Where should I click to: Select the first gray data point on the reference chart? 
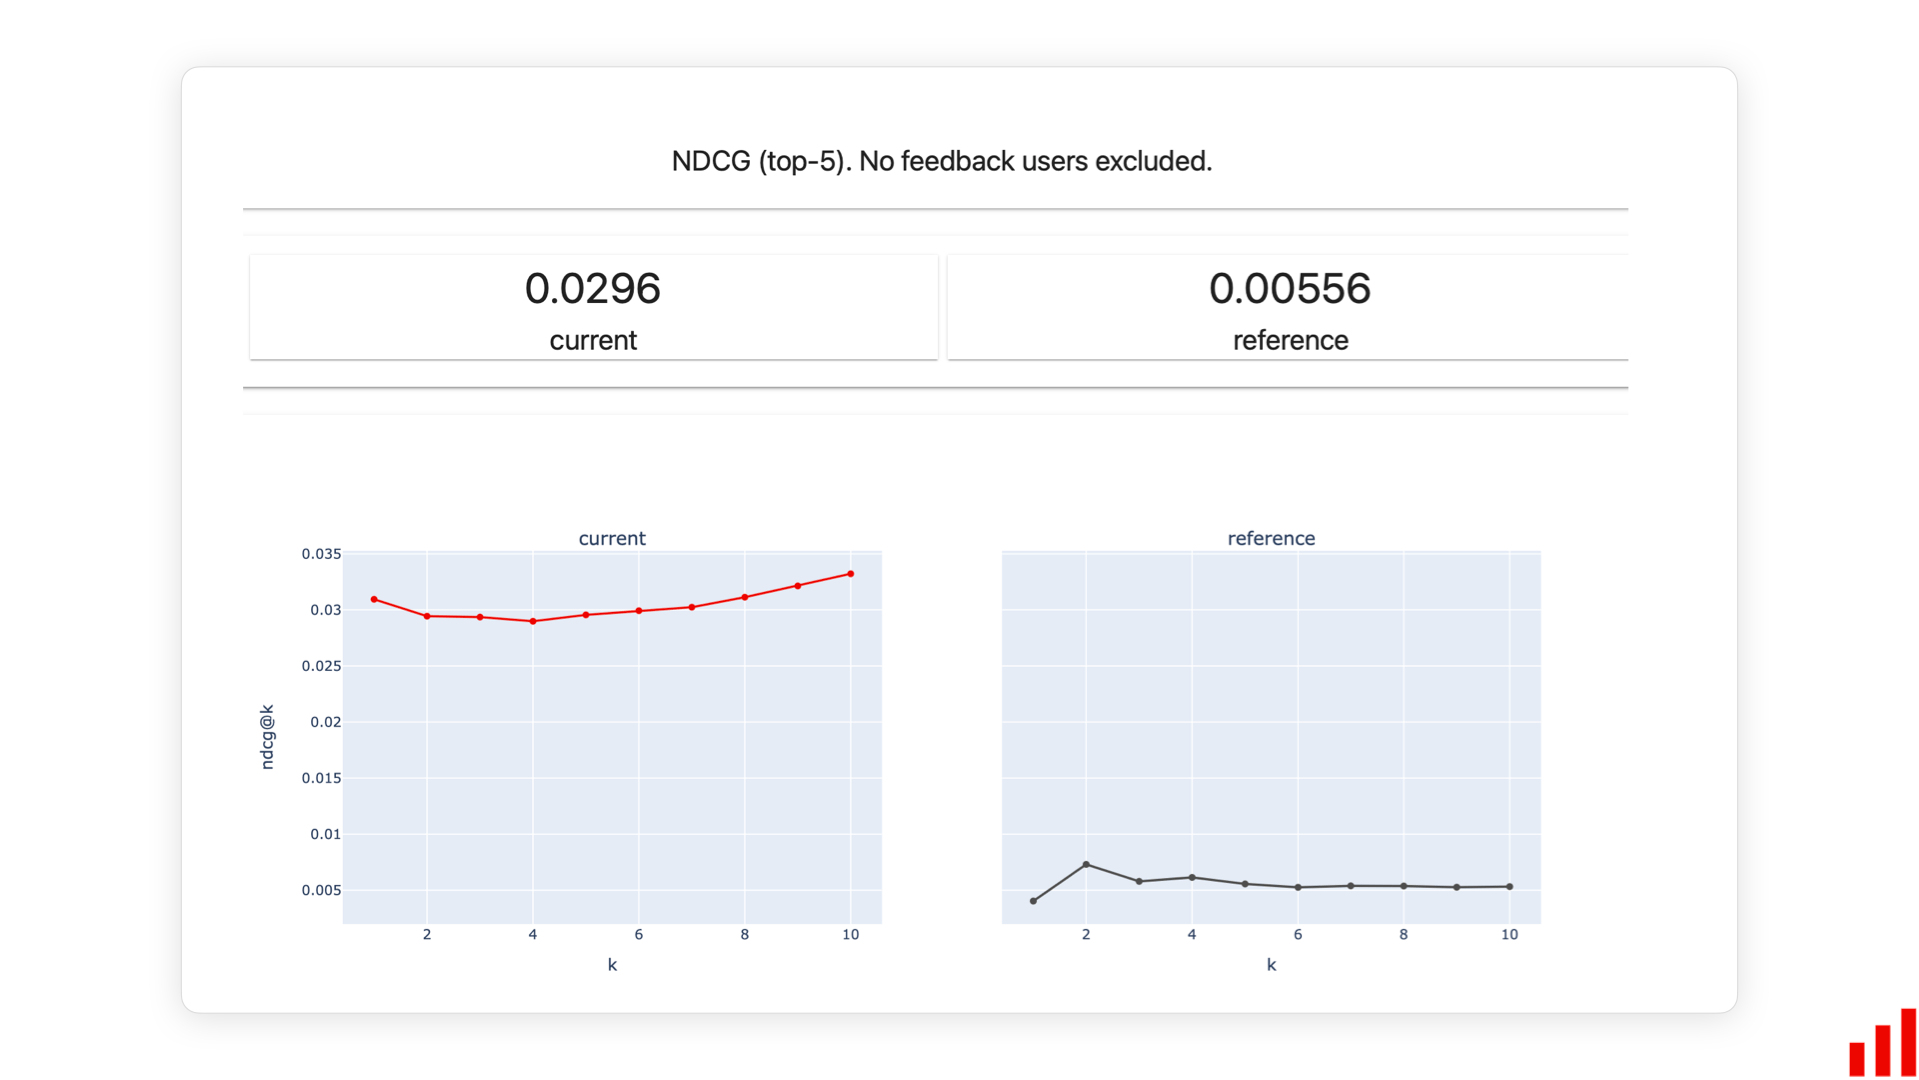[1032, 901]
